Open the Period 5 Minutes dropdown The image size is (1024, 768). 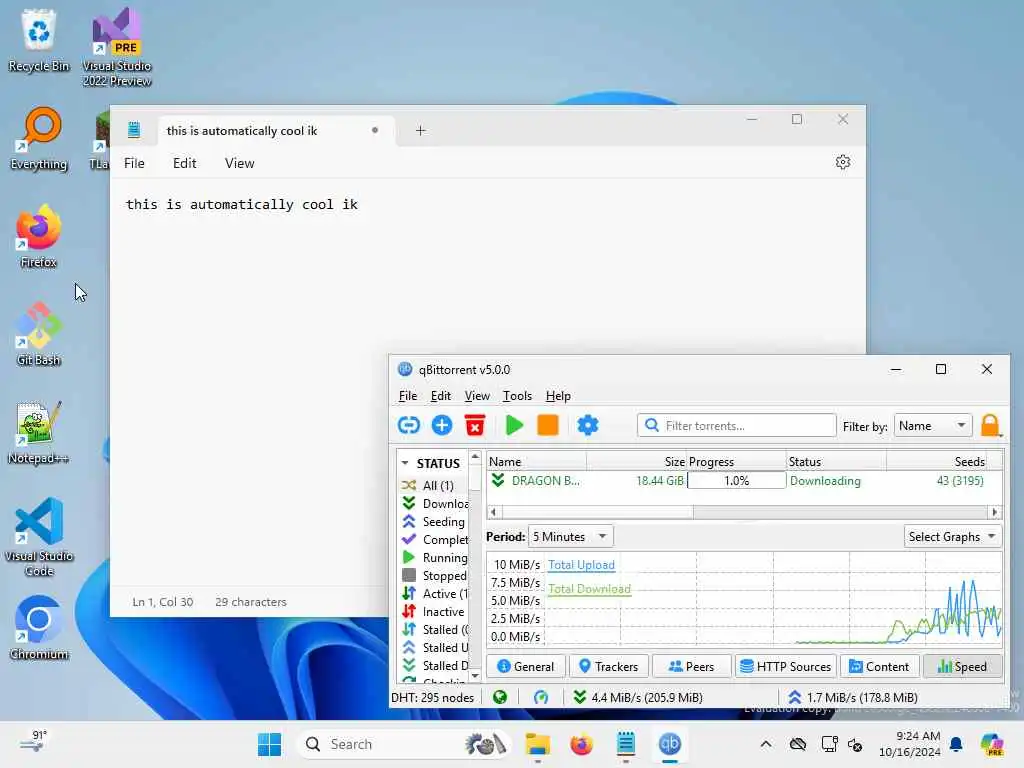pos(570,537)
